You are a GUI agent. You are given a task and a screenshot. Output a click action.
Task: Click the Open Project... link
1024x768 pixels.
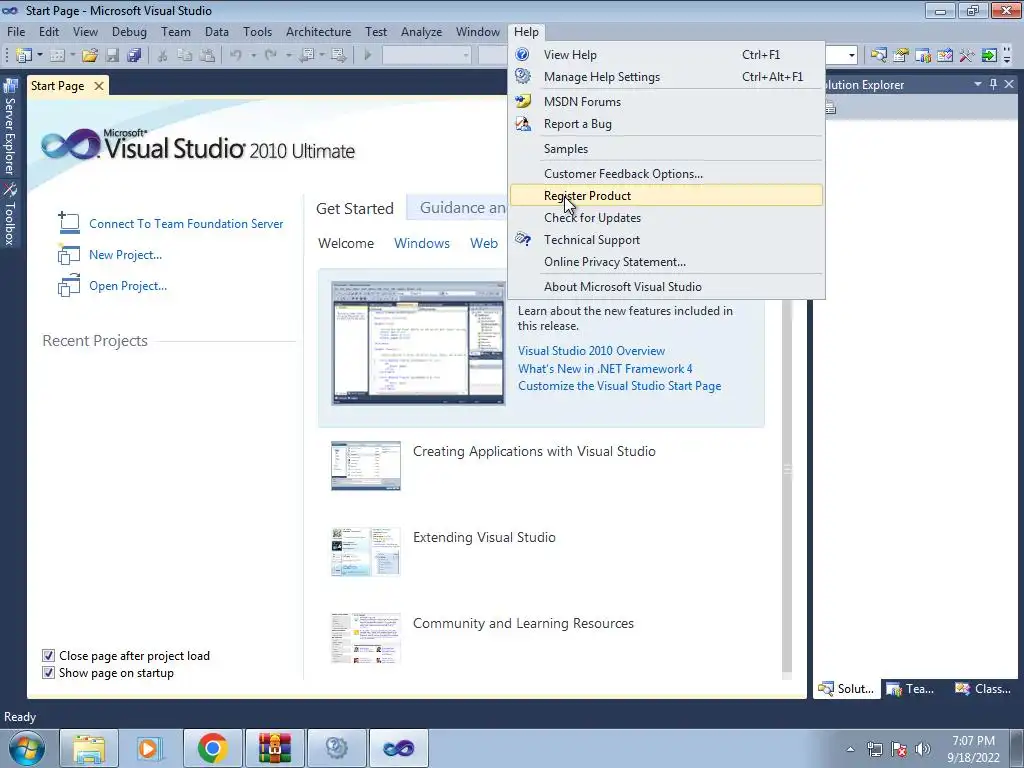click(x=128, y=286)
